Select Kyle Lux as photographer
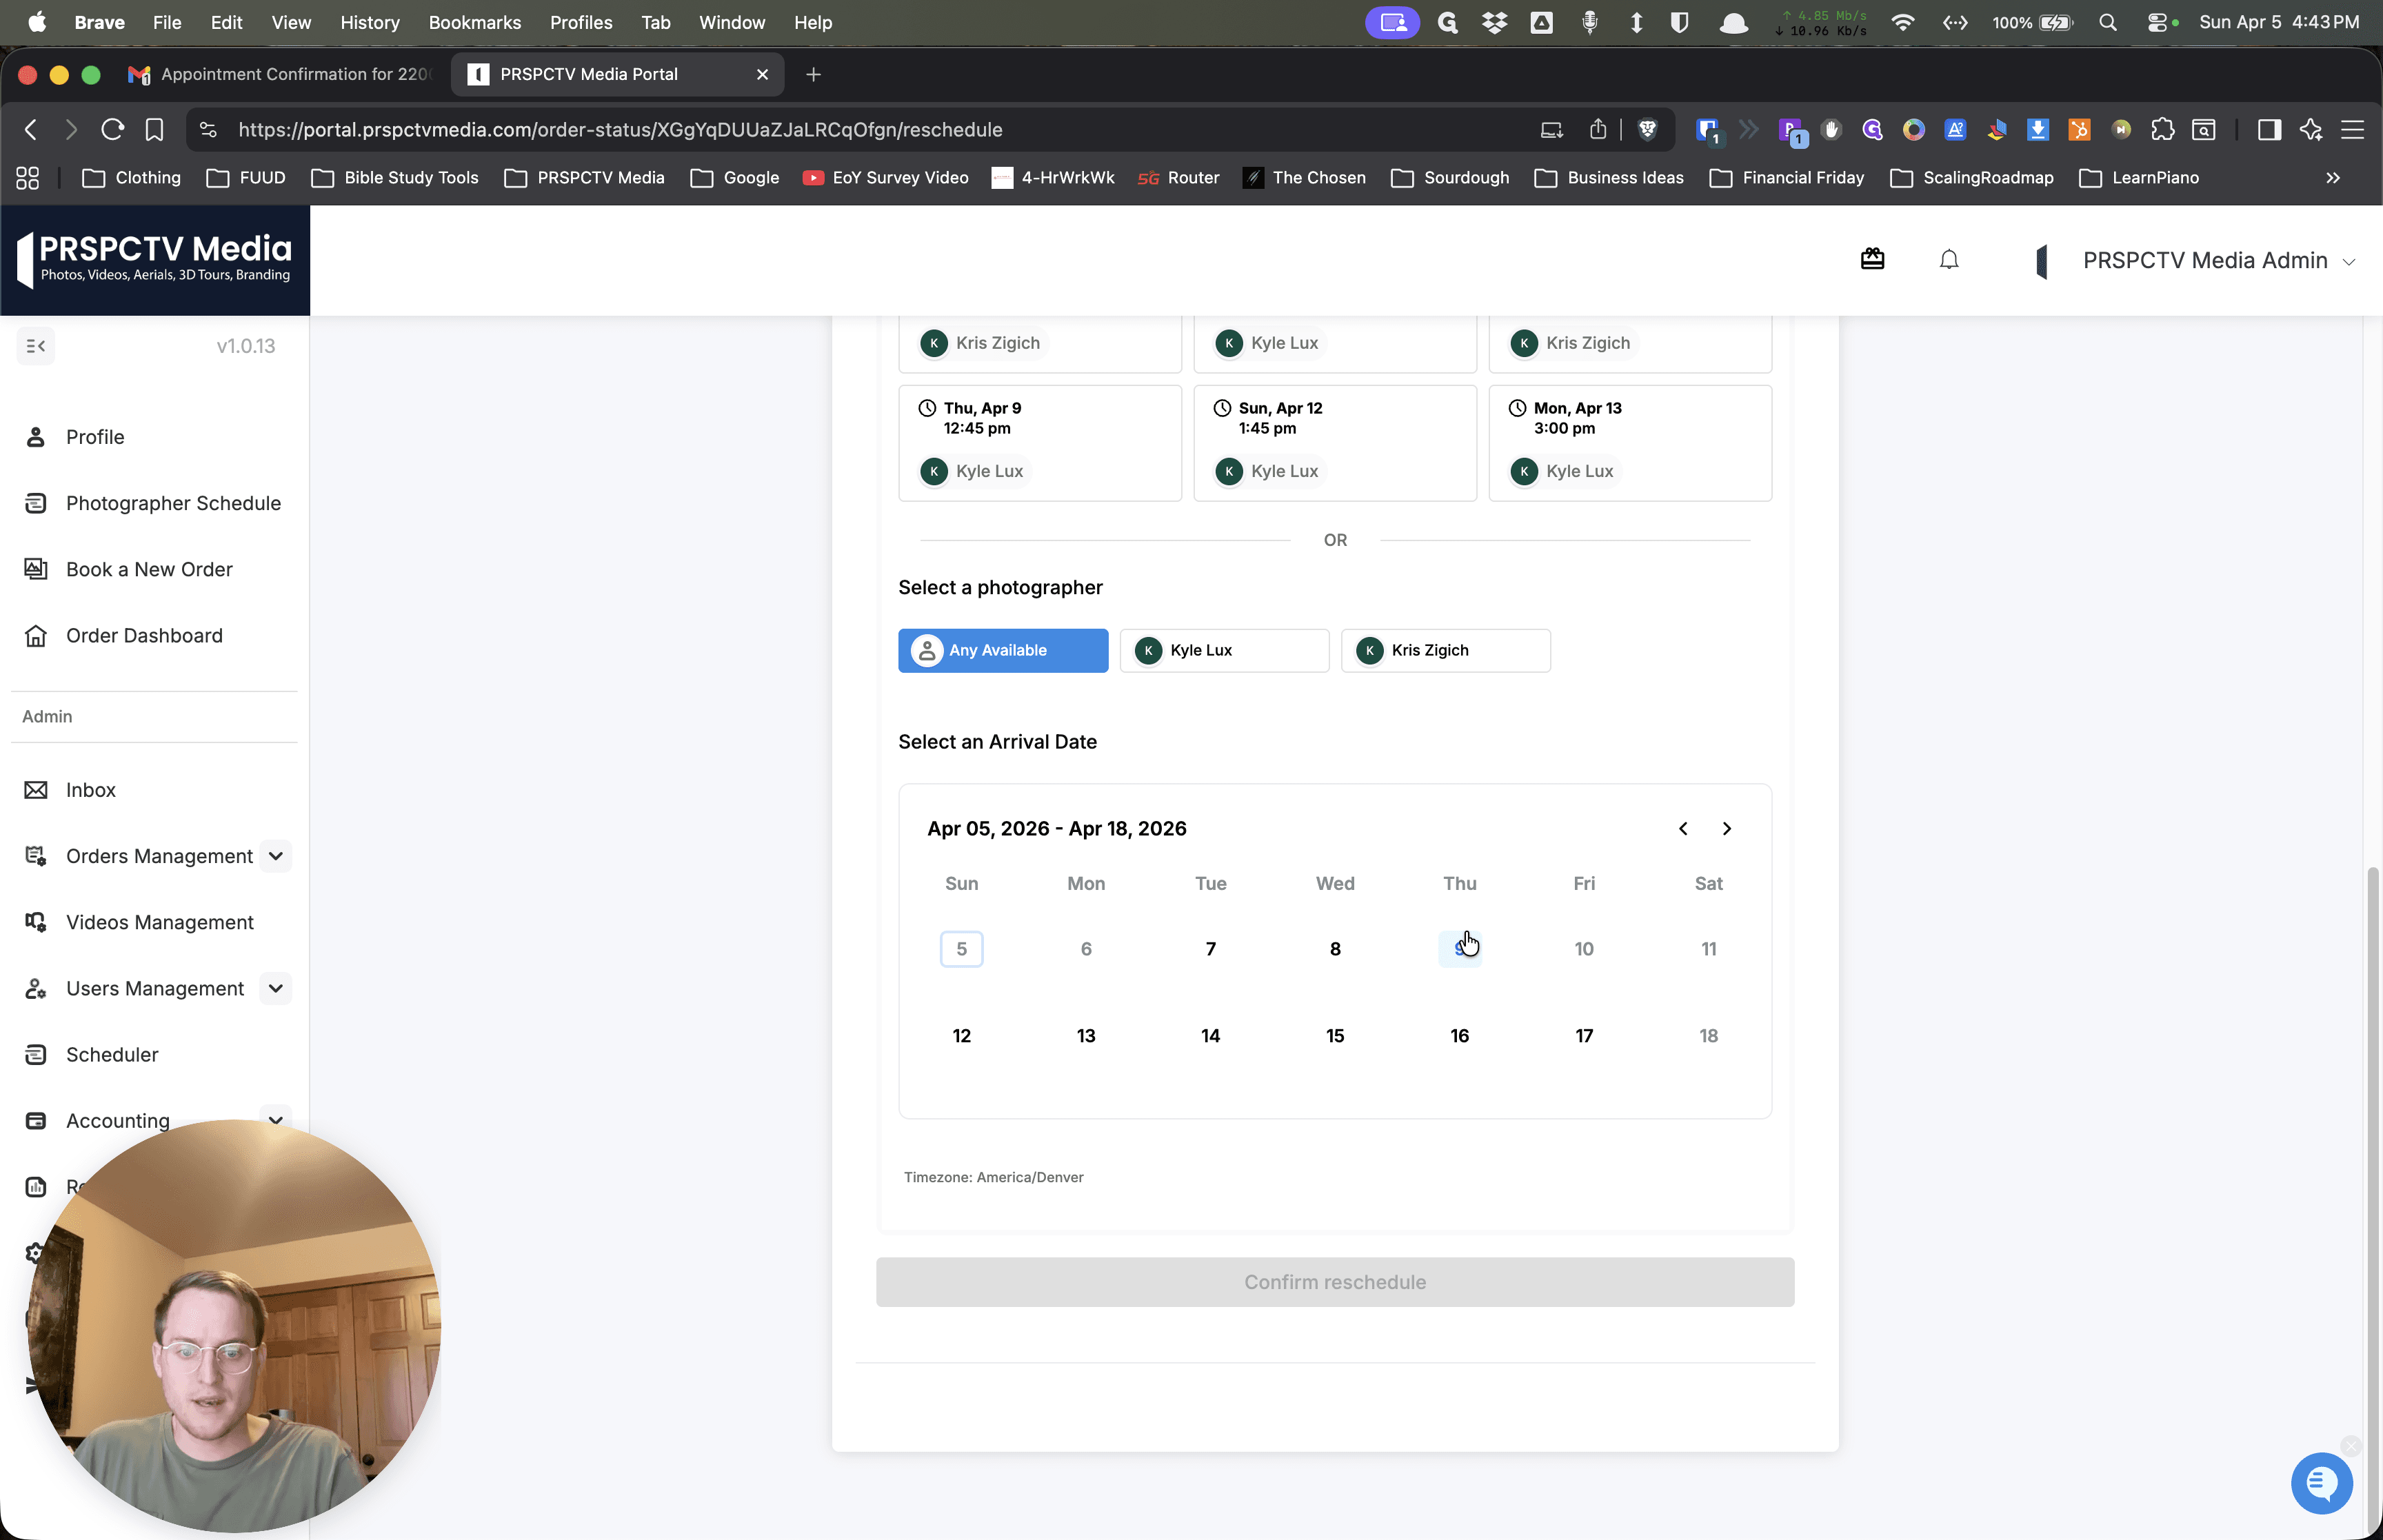2383x1540 pixels. click(x=1224, y=650)
